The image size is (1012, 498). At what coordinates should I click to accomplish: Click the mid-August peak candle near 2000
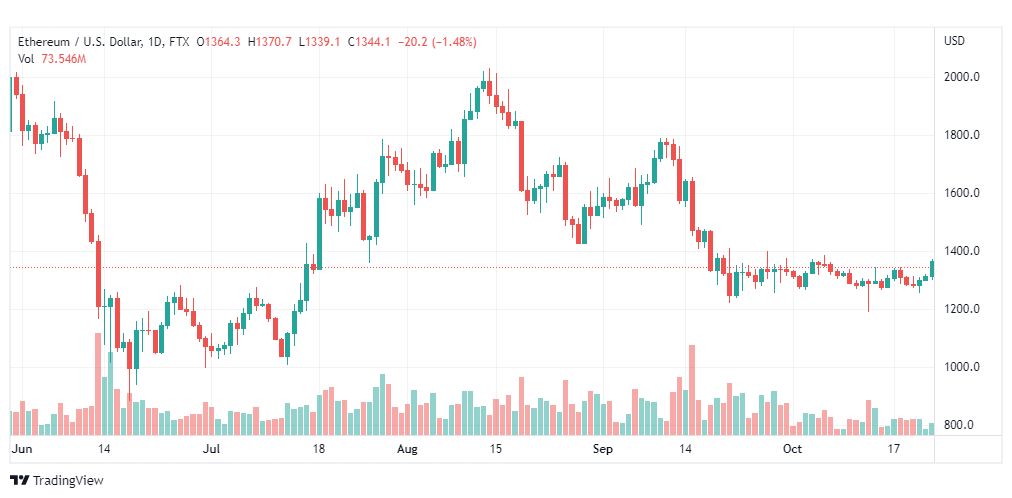[489, 88]
